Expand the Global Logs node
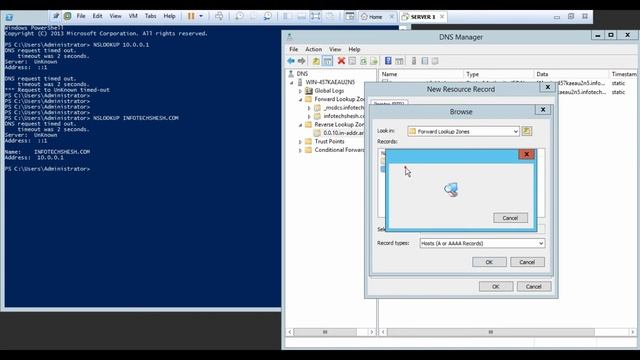Image resolution: width=640 pixels, height=360 pixels. (300, 91)
